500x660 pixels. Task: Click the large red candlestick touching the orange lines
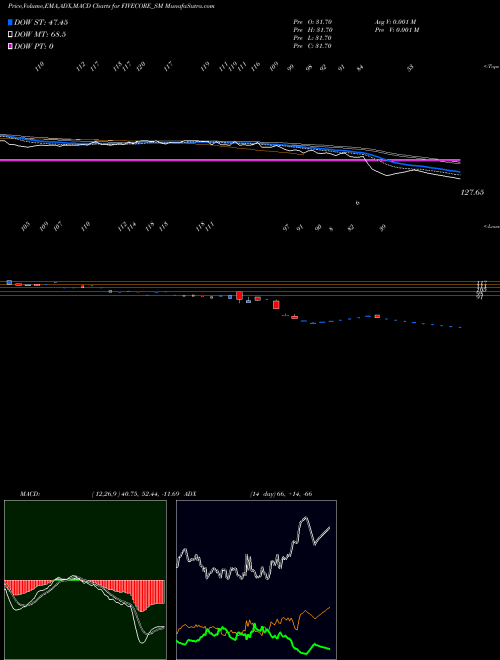pos(239,295)
